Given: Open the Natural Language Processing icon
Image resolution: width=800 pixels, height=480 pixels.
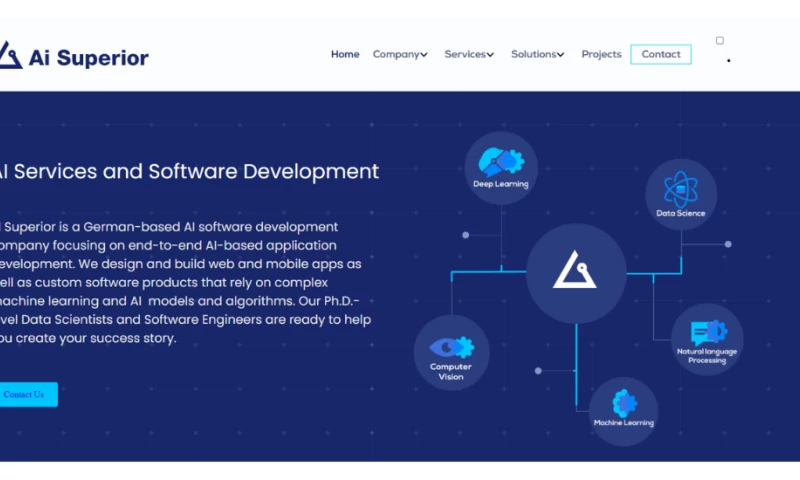Looking at the screenshot, I should coord(707,333).
